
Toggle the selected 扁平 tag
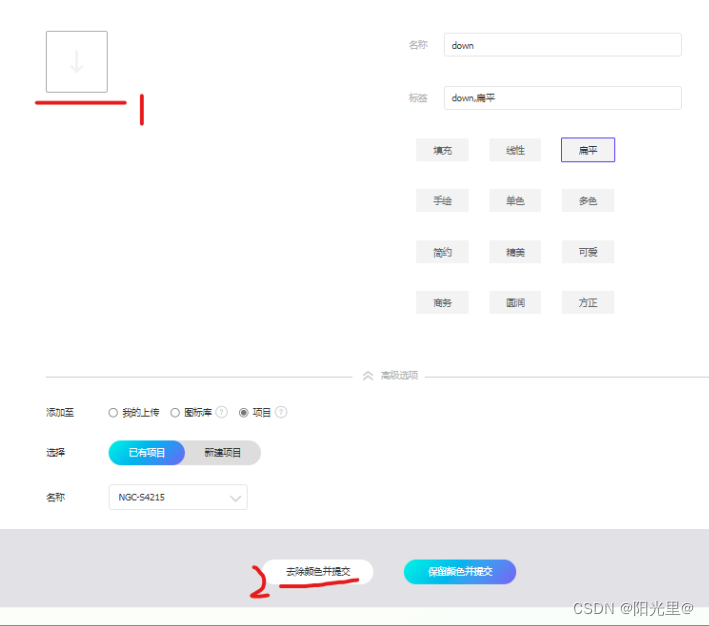tap(588, 150)
